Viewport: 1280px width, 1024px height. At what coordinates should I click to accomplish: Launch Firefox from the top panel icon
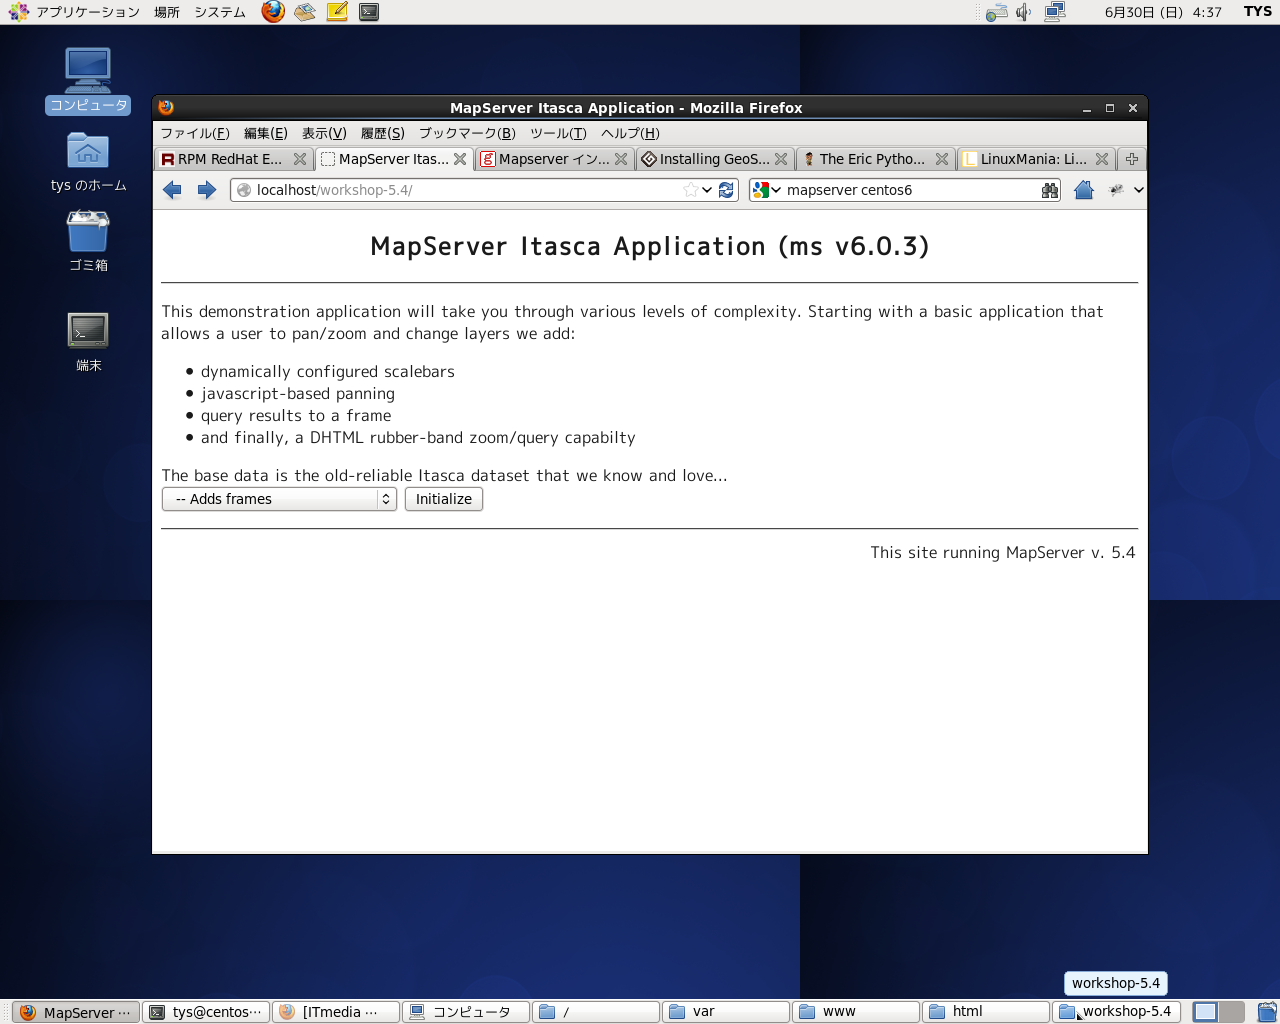(273, 12)
